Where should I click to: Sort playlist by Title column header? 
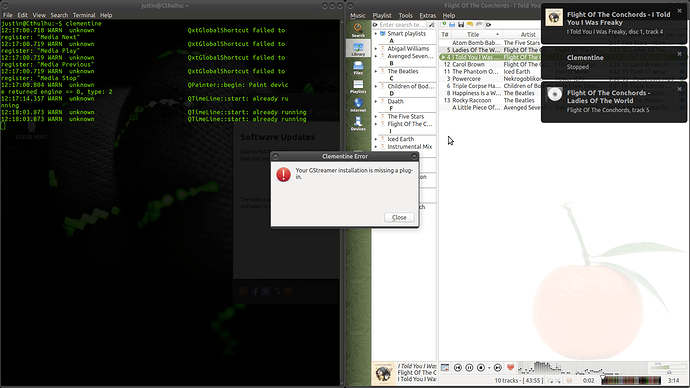point(476,34)
